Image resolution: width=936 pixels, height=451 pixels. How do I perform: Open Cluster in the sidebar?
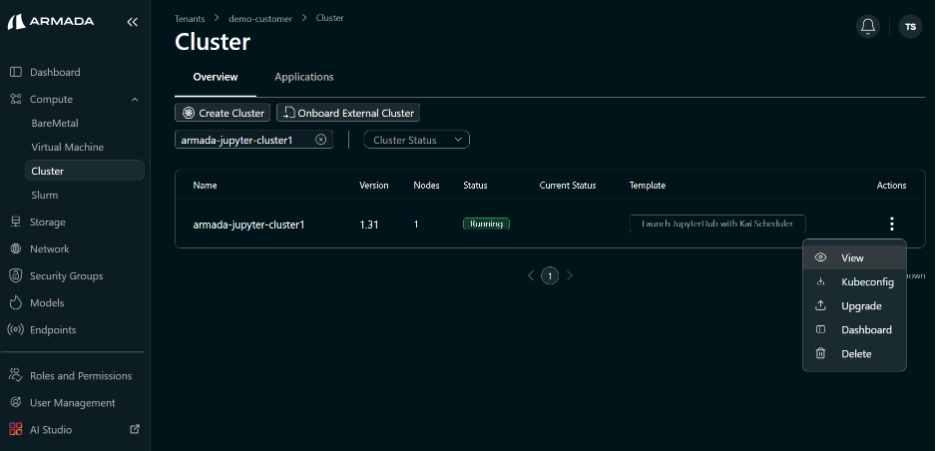tap(84, 171)
